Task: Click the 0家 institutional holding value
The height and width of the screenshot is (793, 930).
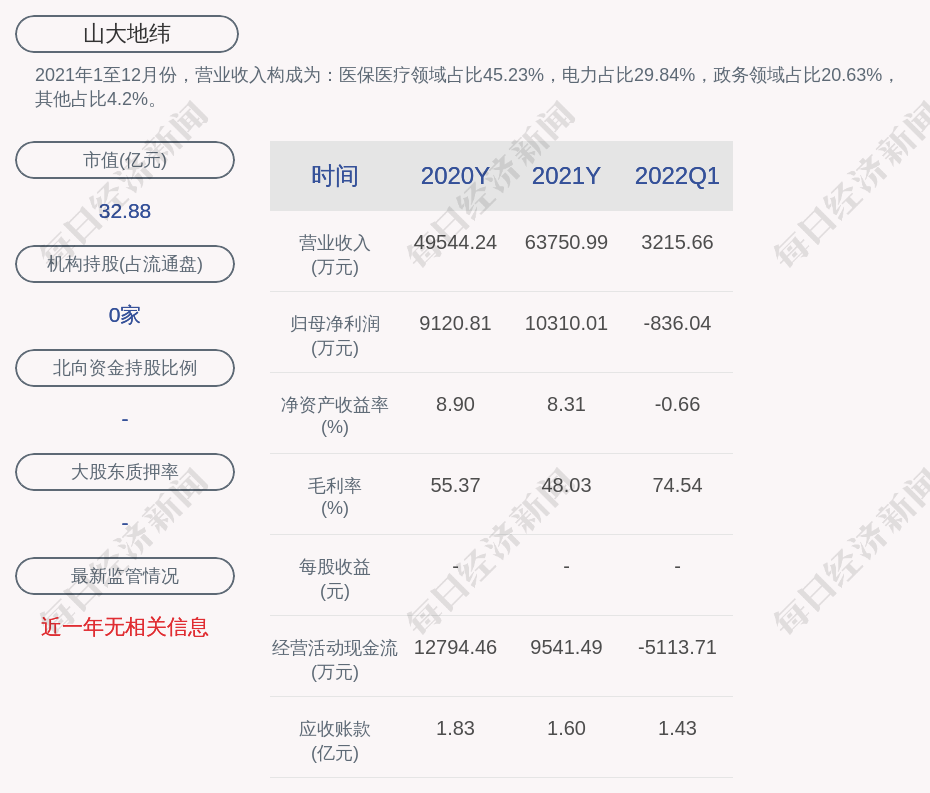Action: pos(125,315)
